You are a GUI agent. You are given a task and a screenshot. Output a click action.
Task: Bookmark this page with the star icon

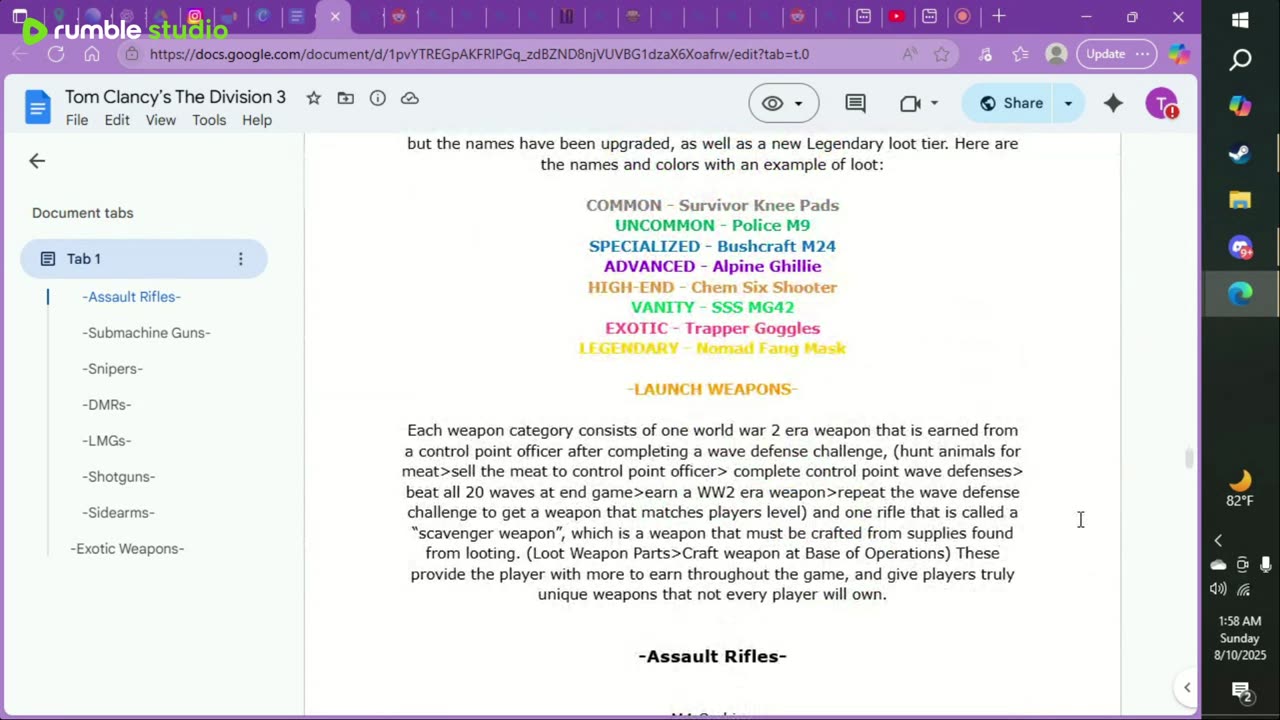941,54
